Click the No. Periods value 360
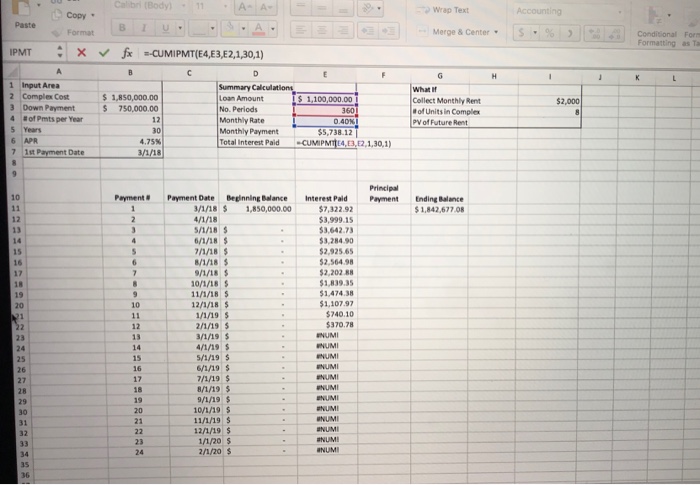Image resolution: width=700 pixels, height=485 pixels. click(x=325, y=110)
